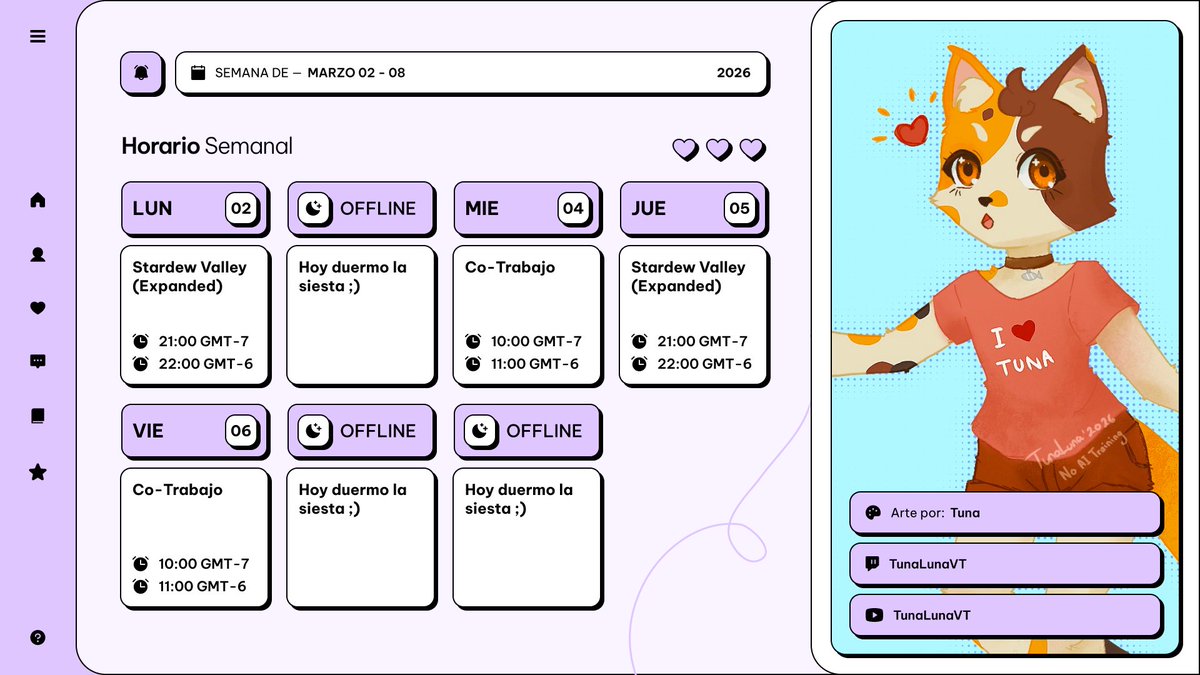Click the Horario Semanal heading
Viewport: 1200px width, 675px height.
(x=207, y=146)
